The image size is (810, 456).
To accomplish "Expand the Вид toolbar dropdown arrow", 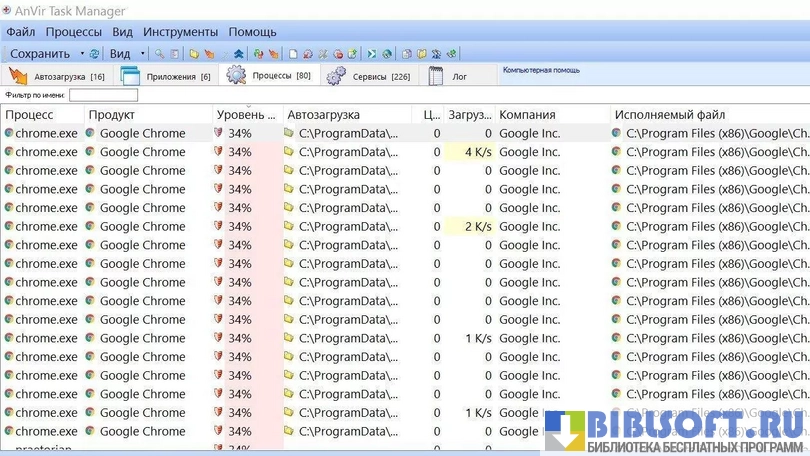I will tap(142, 53).
